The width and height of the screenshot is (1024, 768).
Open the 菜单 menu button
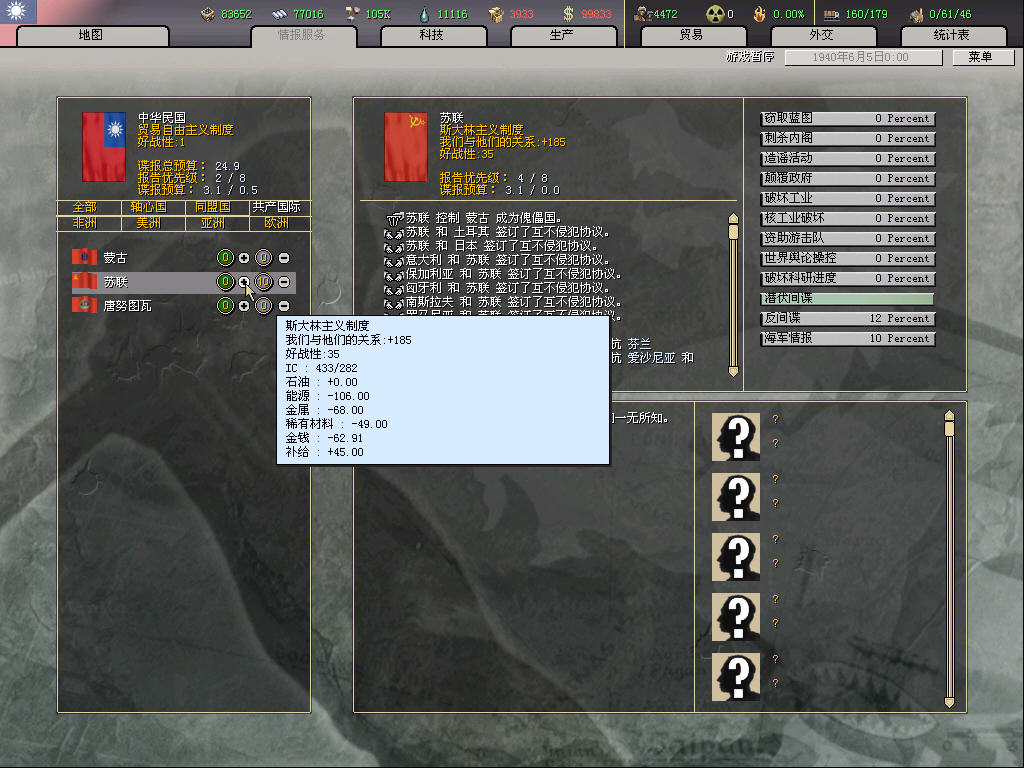pyautogui.click(x=982, y=57)
